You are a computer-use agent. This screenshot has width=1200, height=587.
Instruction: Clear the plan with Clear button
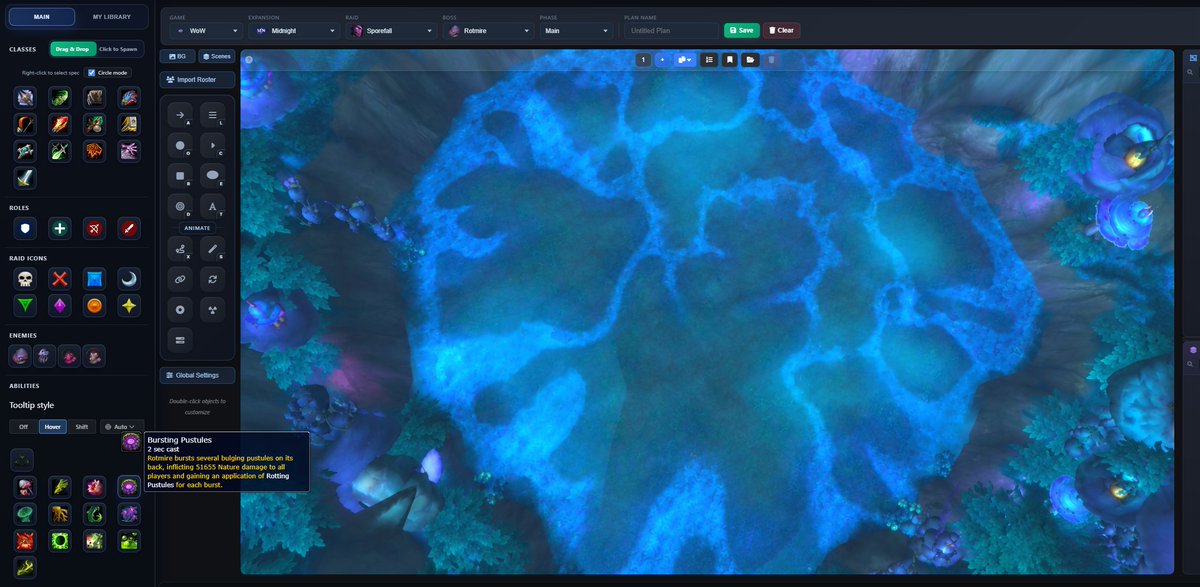pyautogui.click(x=782, y=30)
